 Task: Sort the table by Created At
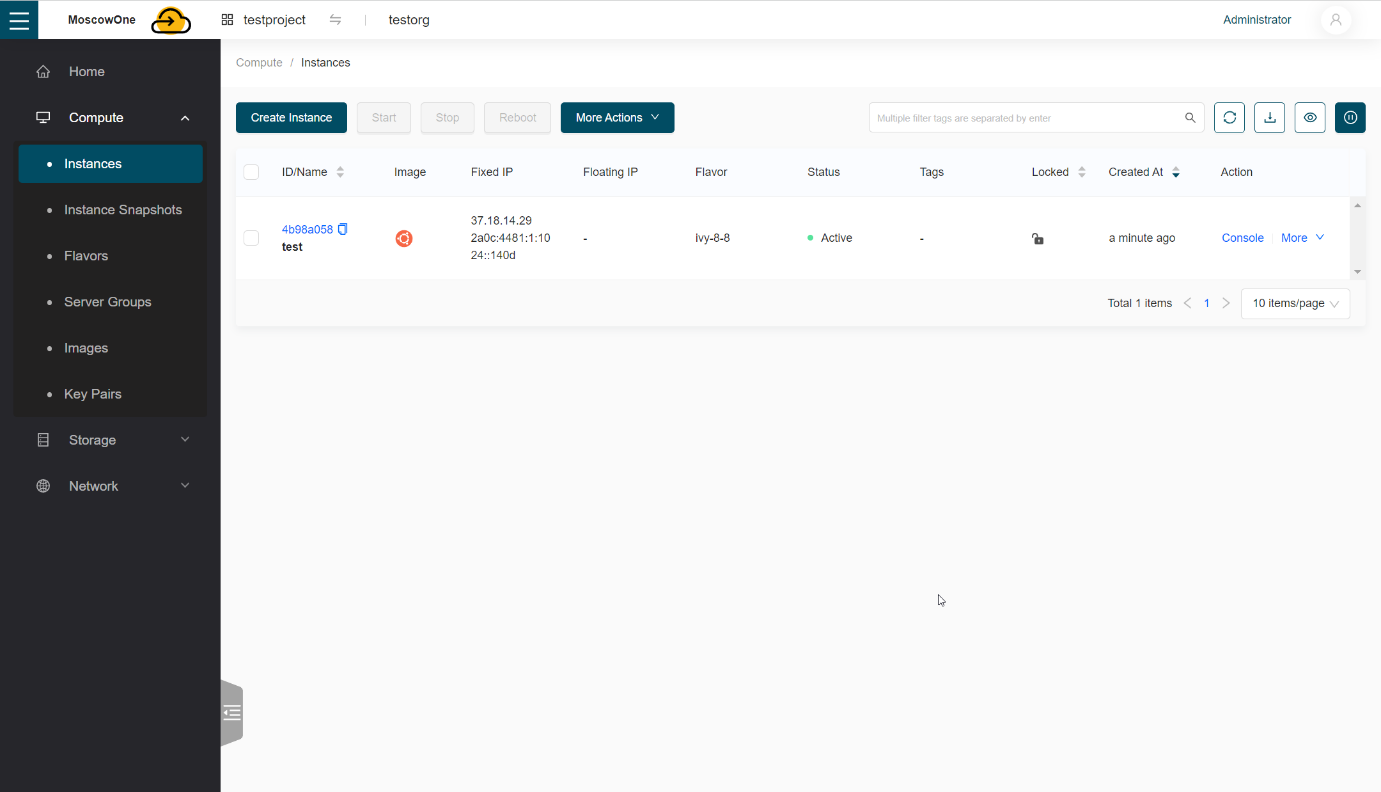[1175, 172]
